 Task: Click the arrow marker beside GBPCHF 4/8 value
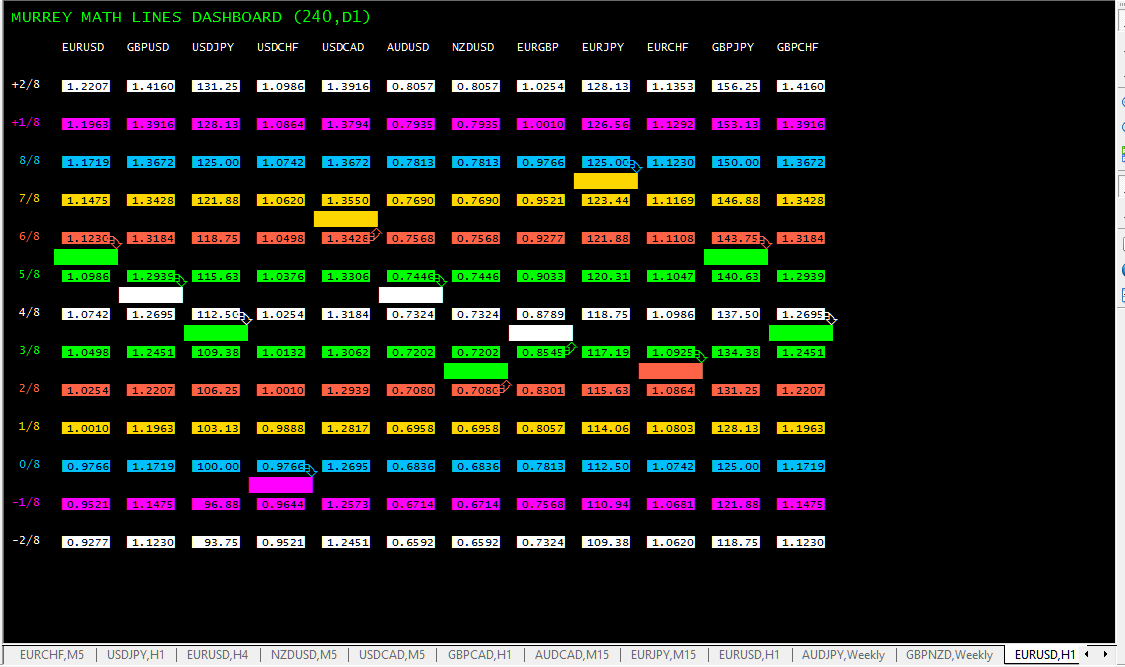(830, 319)
